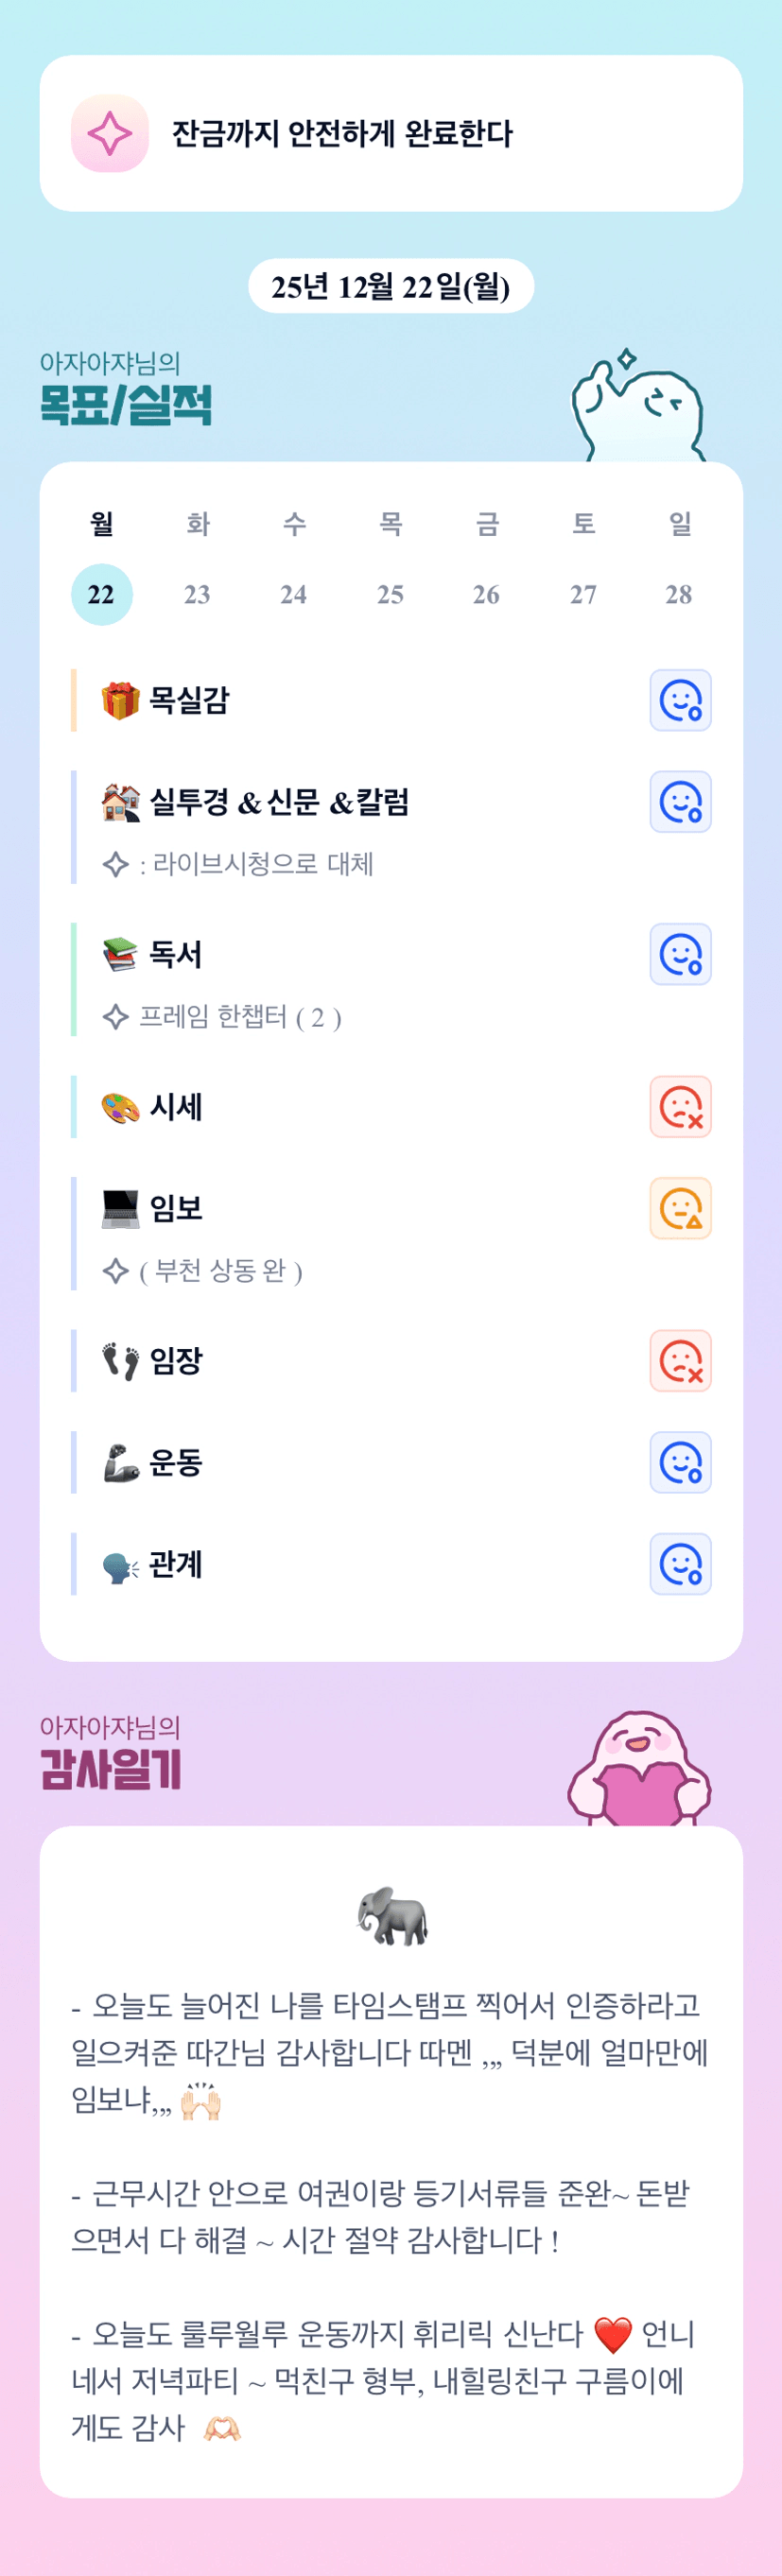Image resolution: width=782 pixels, height=2576 pixels.
Task: Toggle the status face for 실투경 & 신문 & 칼럼
Action: tap(680, 802)
